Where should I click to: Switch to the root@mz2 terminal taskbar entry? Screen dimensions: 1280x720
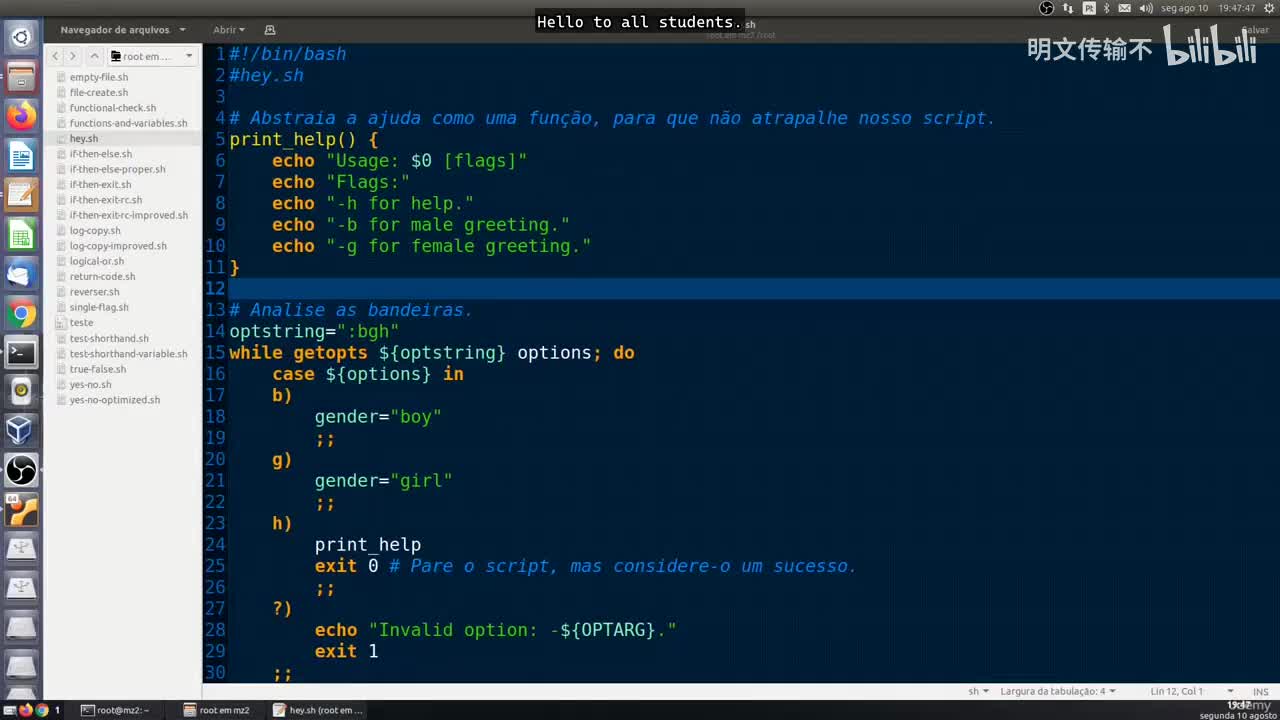115,710
